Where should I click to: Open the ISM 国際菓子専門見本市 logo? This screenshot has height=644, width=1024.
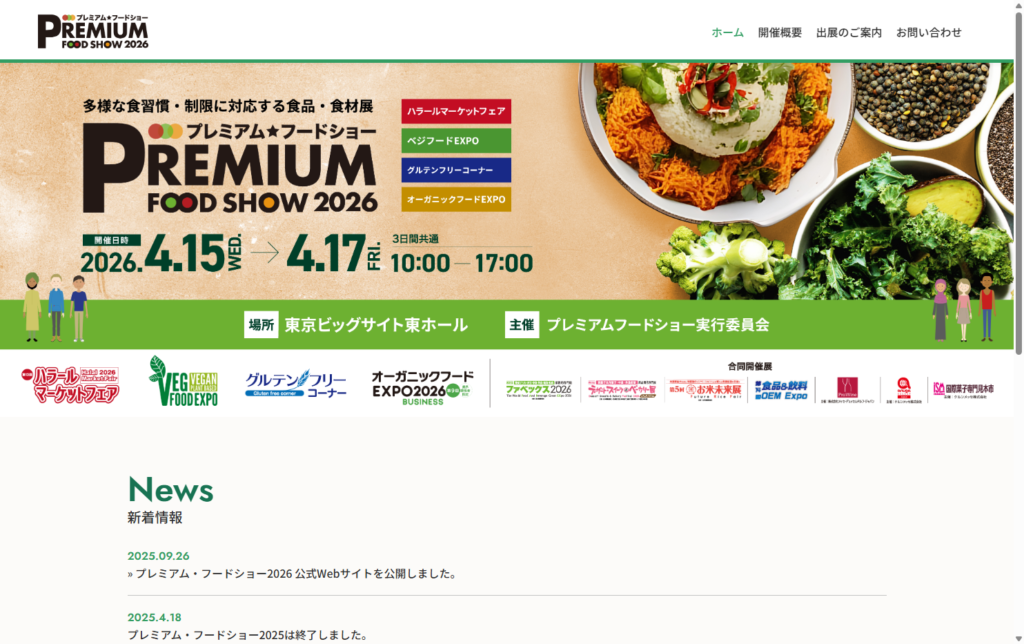pos(963,390)
